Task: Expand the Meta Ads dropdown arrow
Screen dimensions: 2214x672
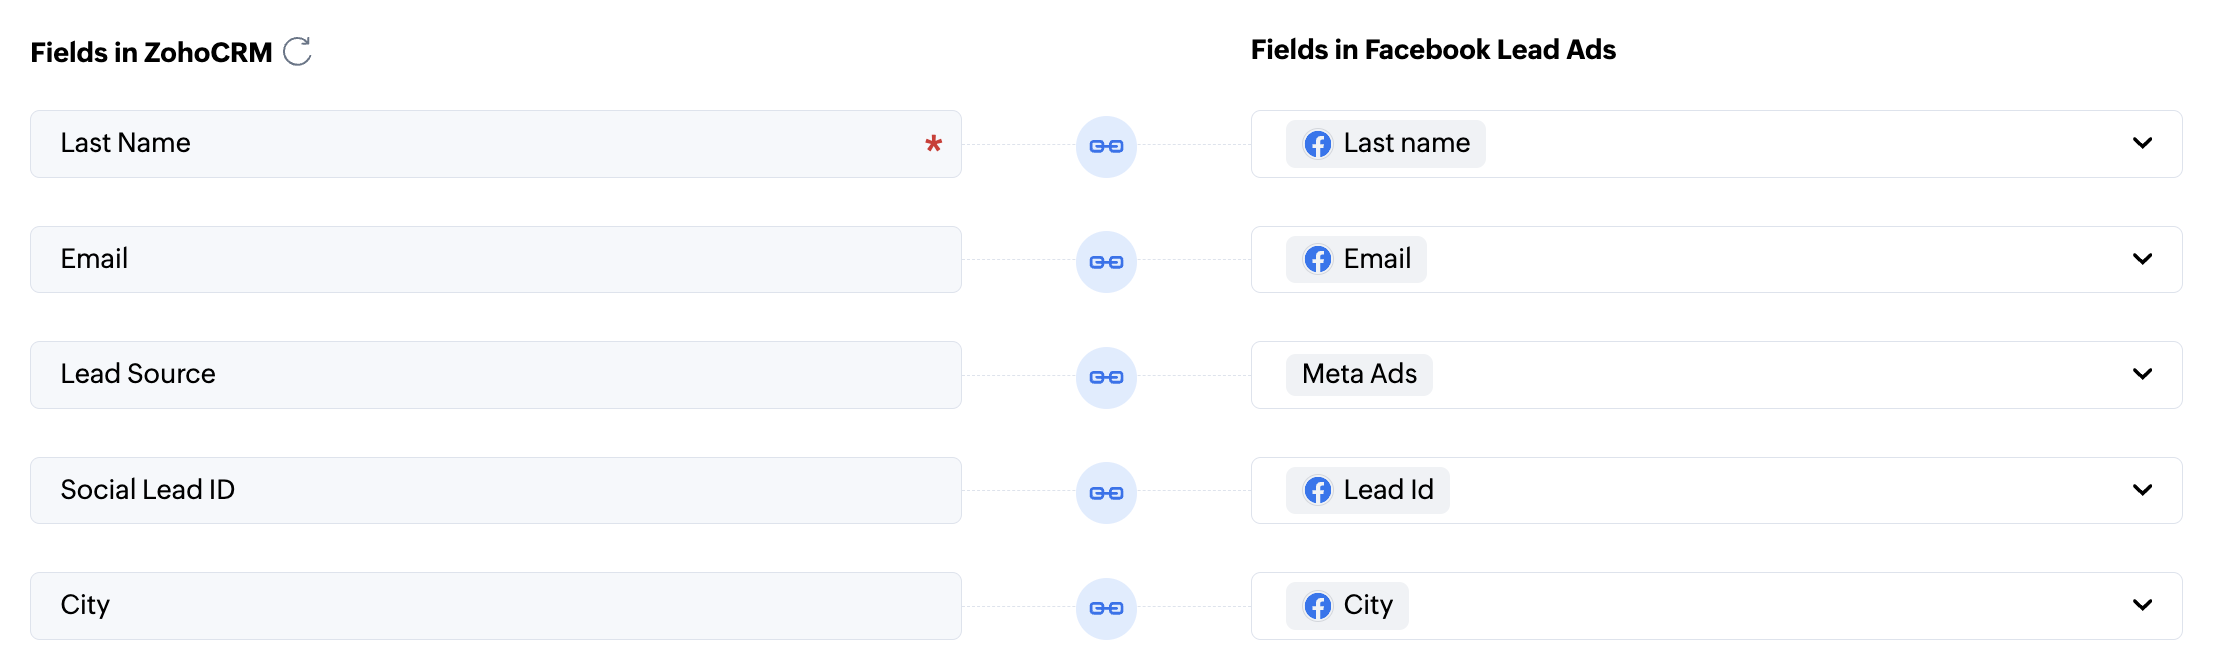Action: (2142, 374)
